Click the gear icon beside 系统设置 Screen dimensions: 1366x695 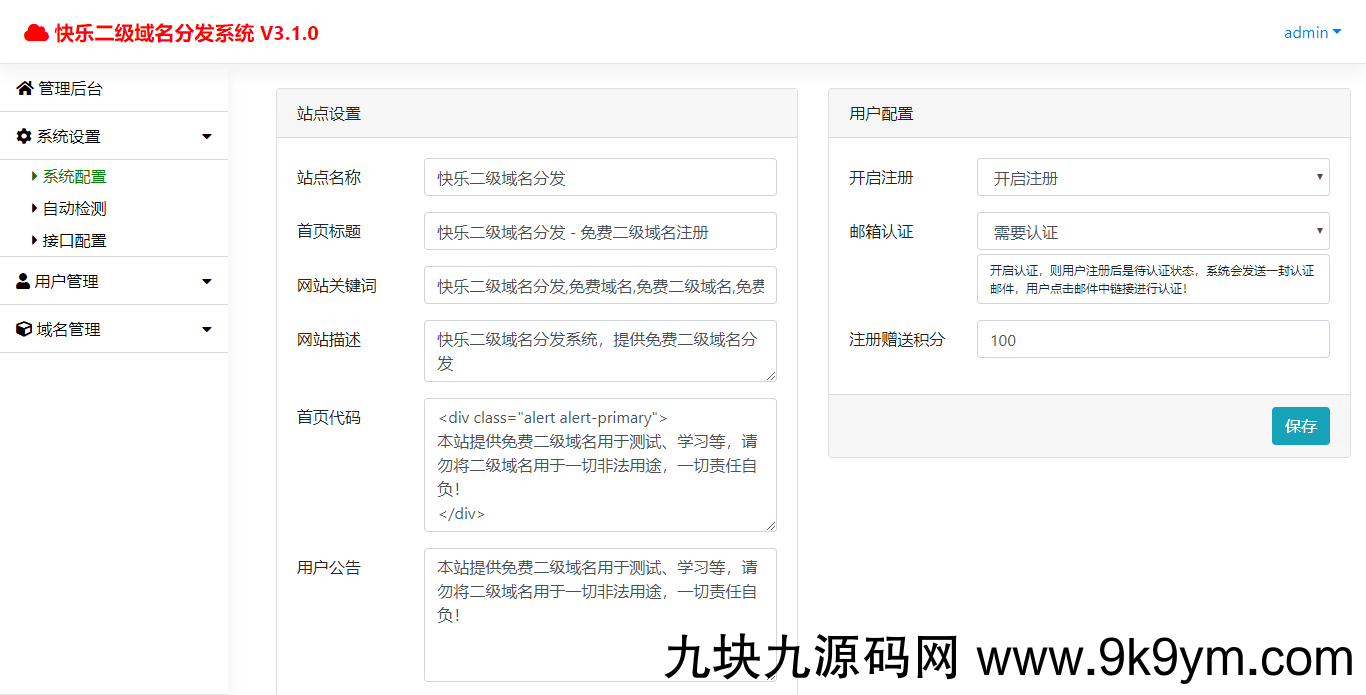click(24, 136)
